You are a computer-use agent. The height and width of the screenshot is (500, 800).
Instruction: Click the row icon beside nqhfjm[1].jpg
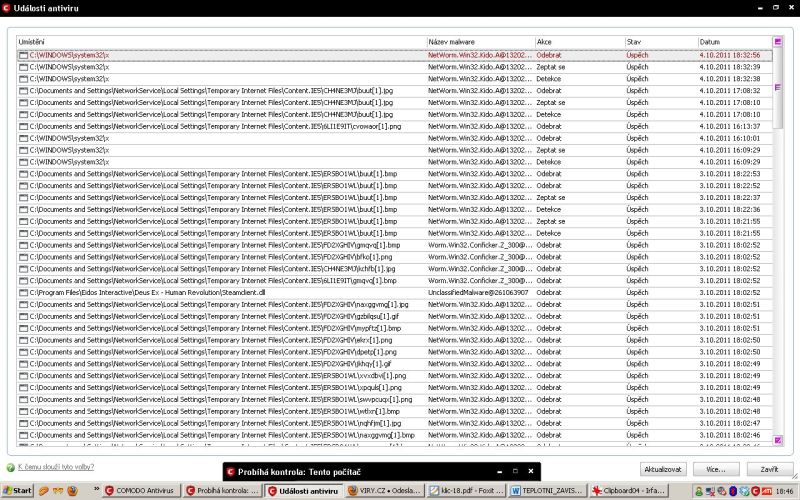coord(23,423)
